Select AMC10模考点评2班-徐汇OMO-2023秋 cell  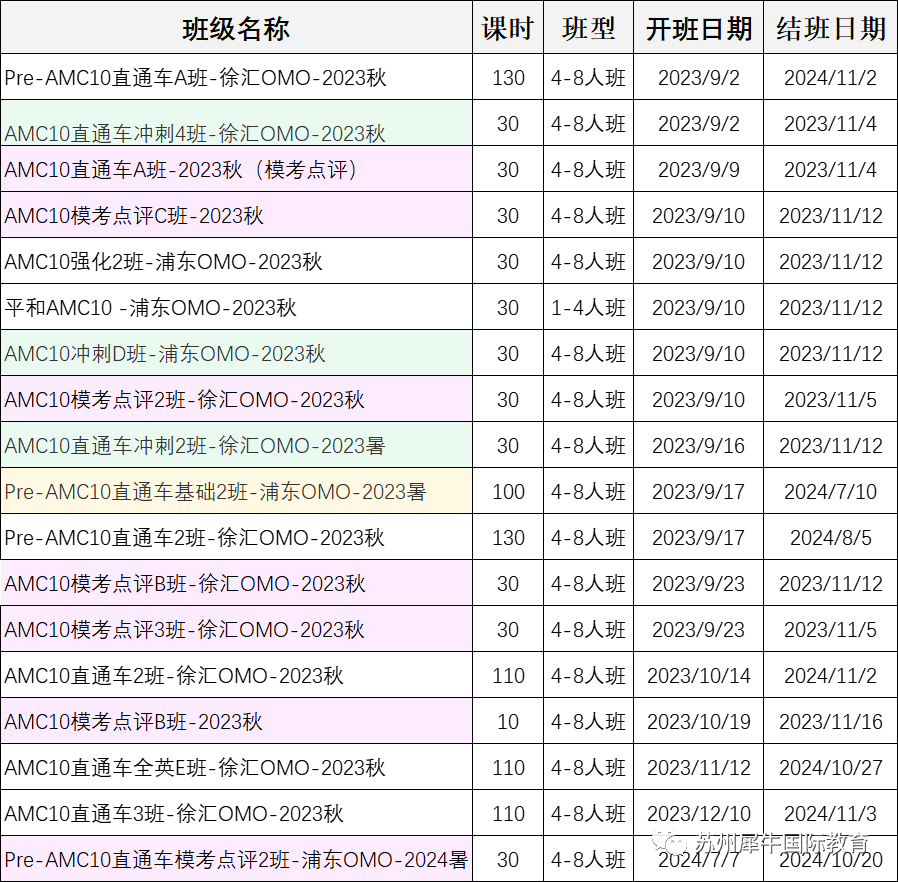pyautogui.click(x=236, y=399)
